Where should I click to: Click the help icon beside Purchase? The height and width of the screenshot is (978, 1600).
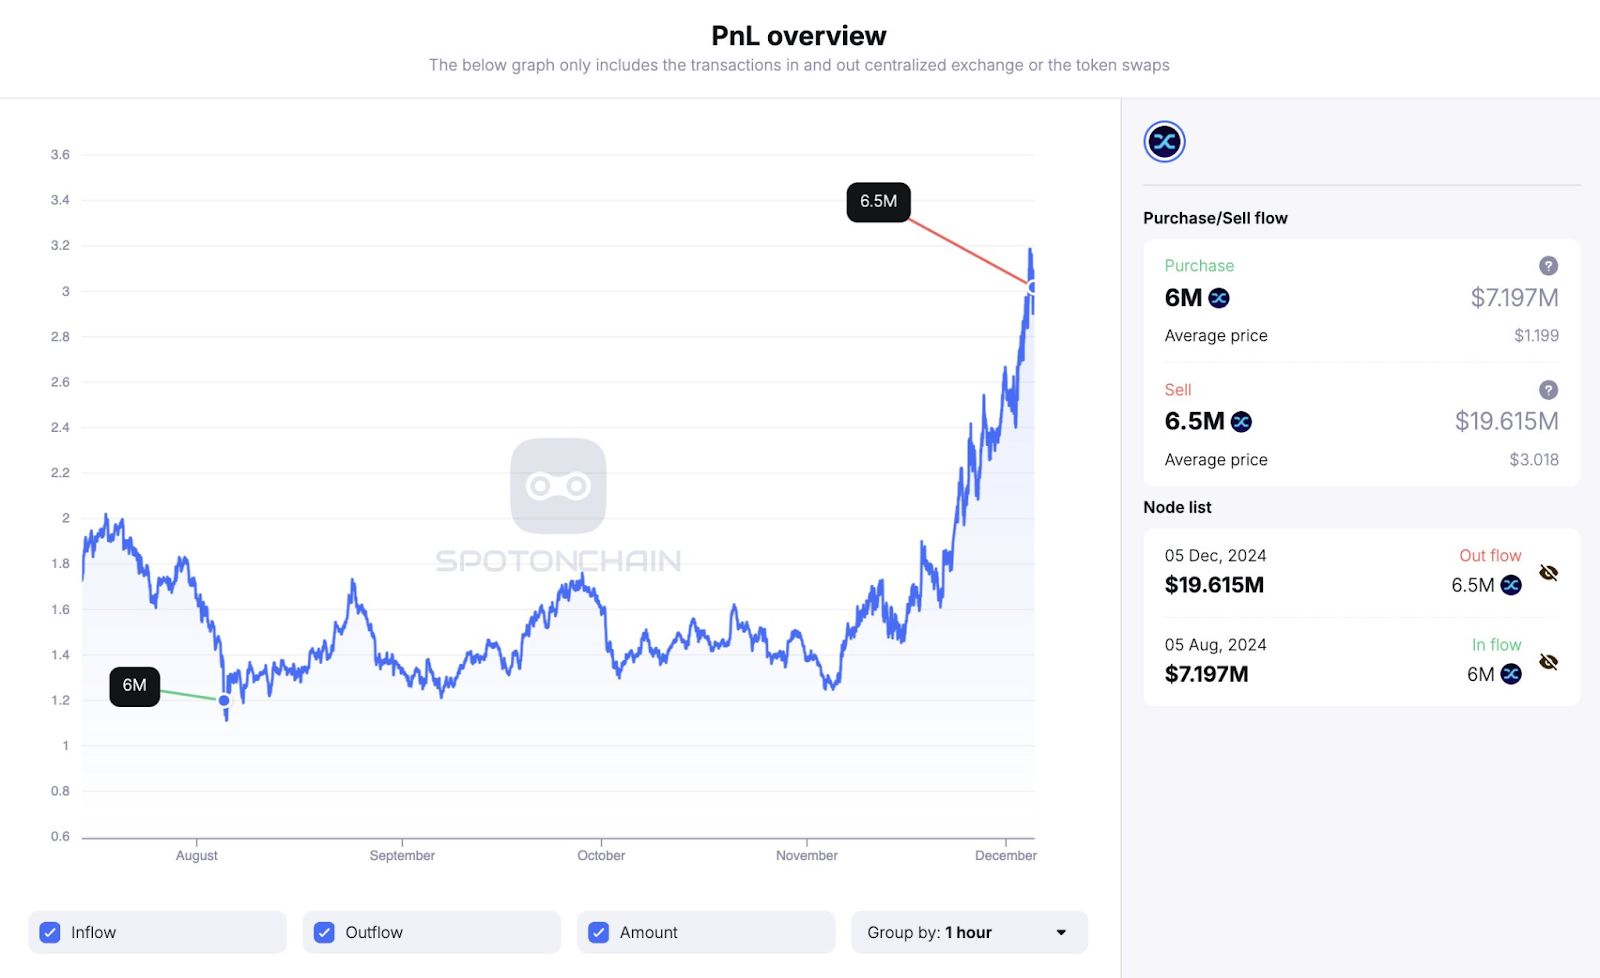[x=1548, y=266]
